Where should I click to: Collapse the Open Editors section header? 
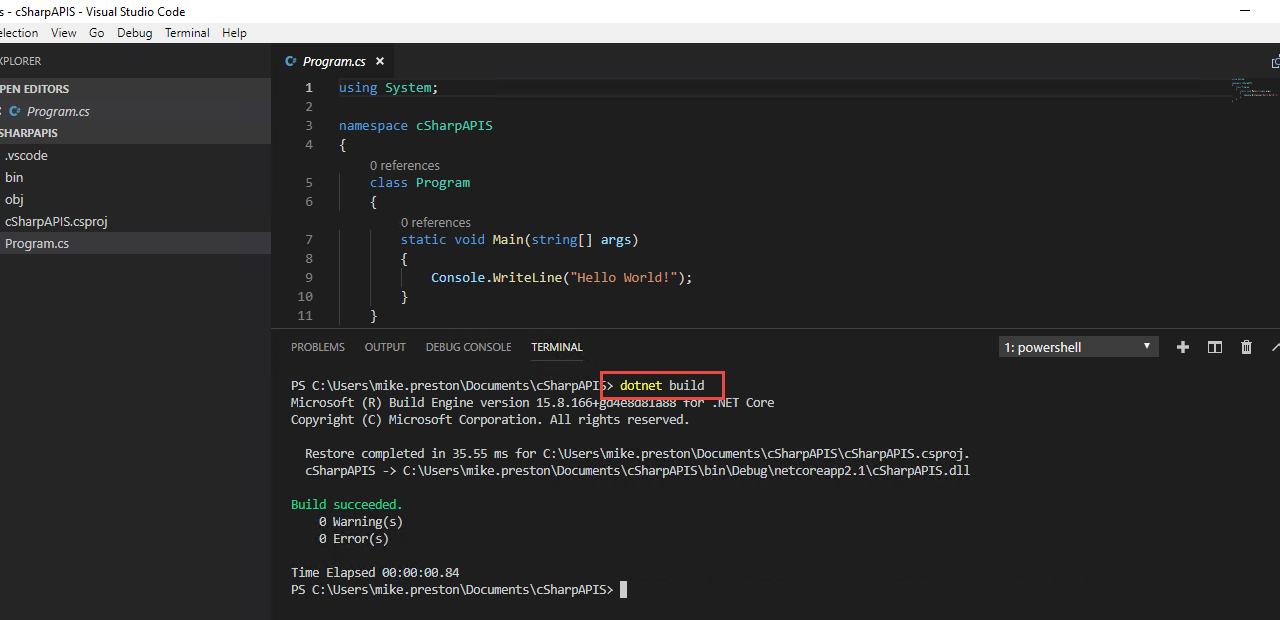coord(135,89)
